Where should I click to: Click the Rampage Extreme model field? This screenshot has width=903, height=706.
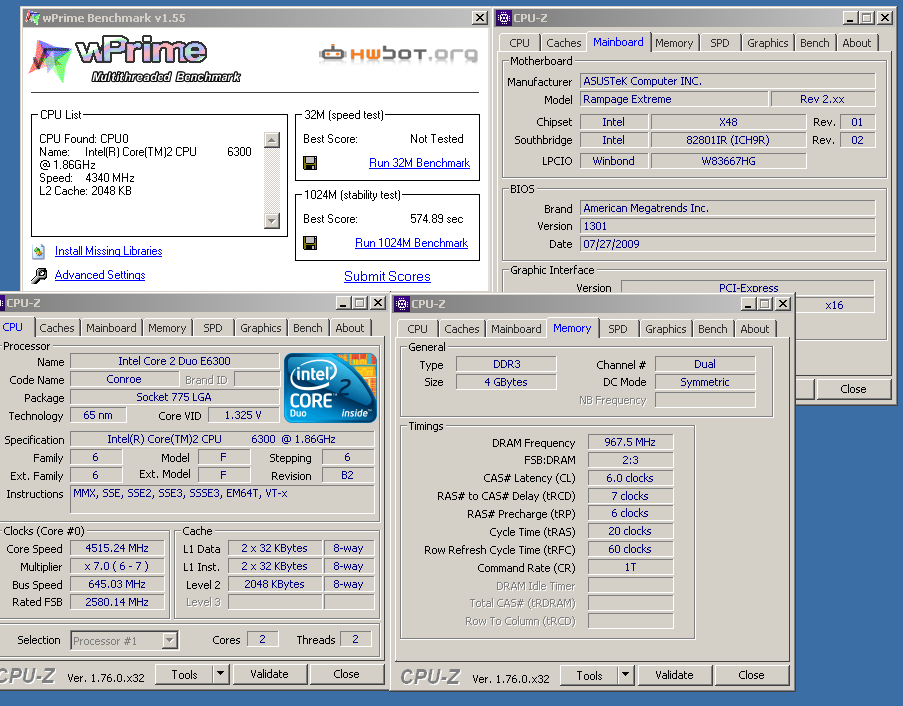click(674, 99)
